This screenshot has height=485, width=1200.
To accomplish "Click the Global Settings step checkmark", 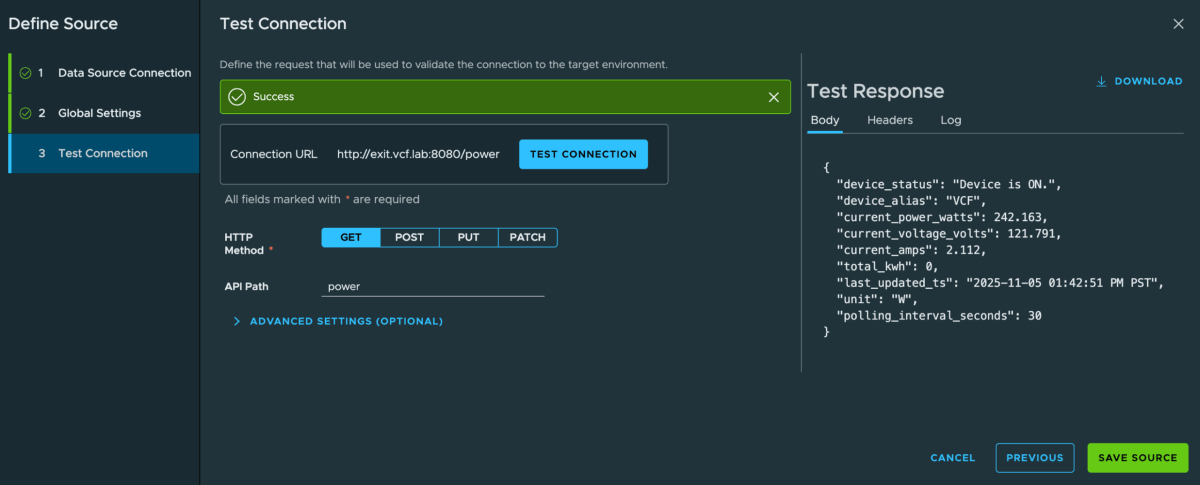I will coord(25,113).
